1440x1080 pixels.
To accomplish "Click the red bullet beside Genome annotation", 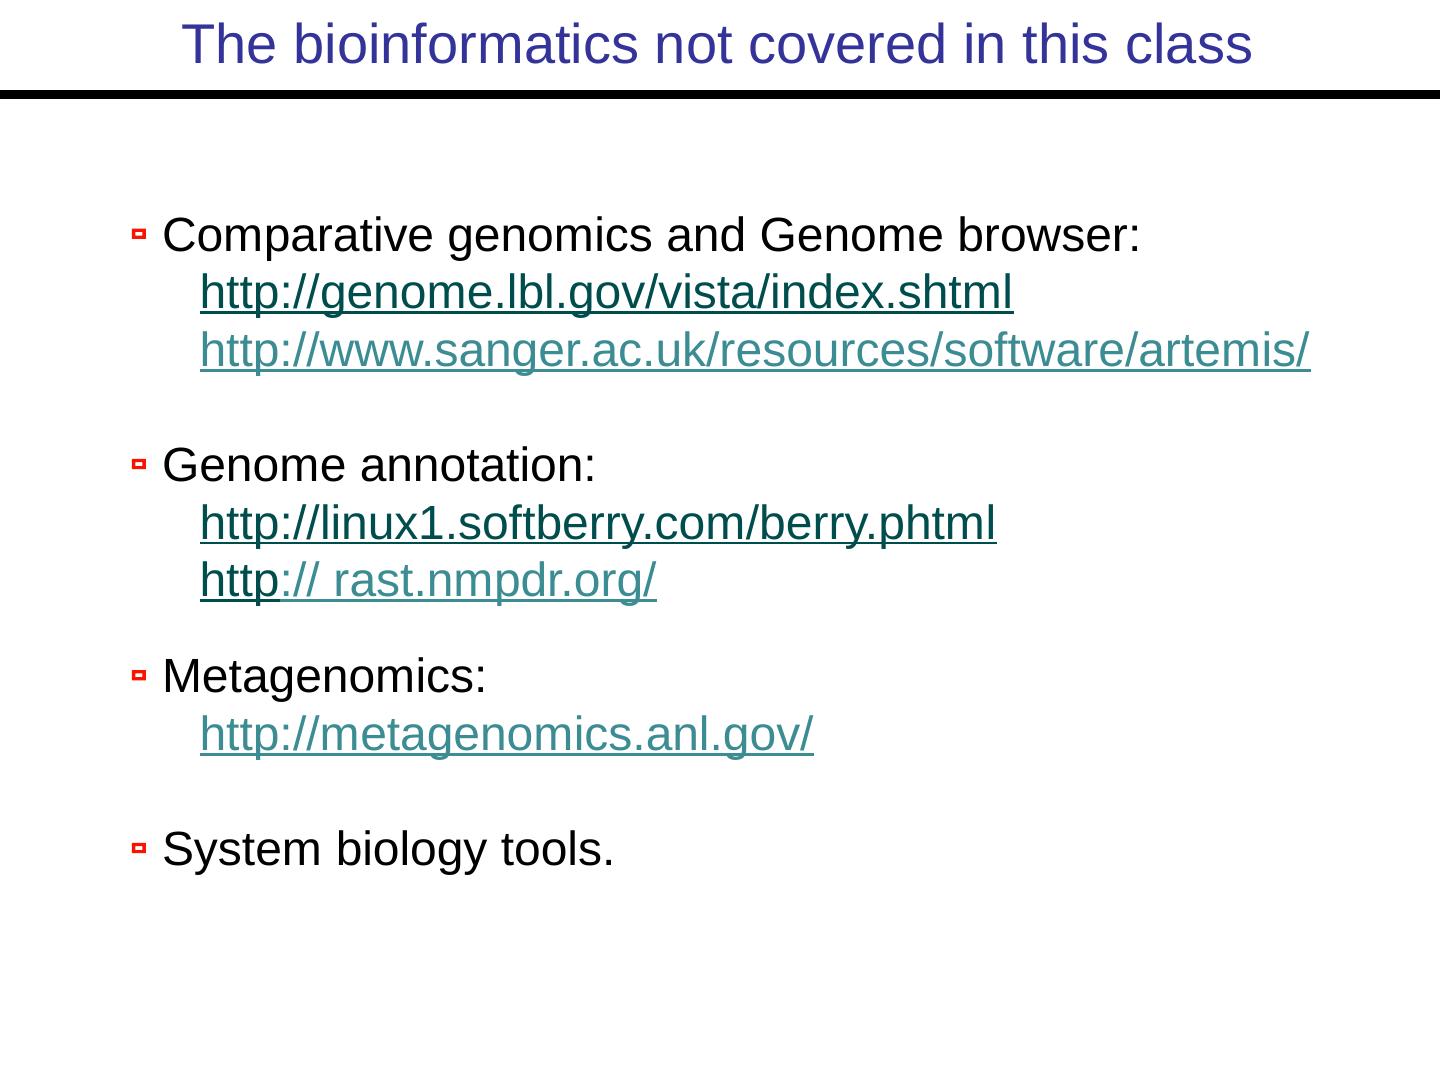I will [139, 464].
